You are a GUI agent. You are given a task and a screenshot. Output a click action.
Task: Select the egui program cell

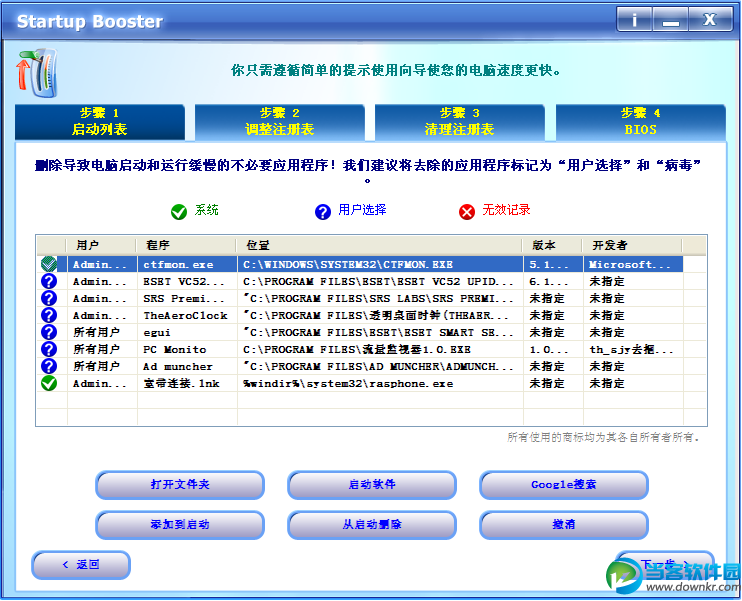[x=187, y=332]
